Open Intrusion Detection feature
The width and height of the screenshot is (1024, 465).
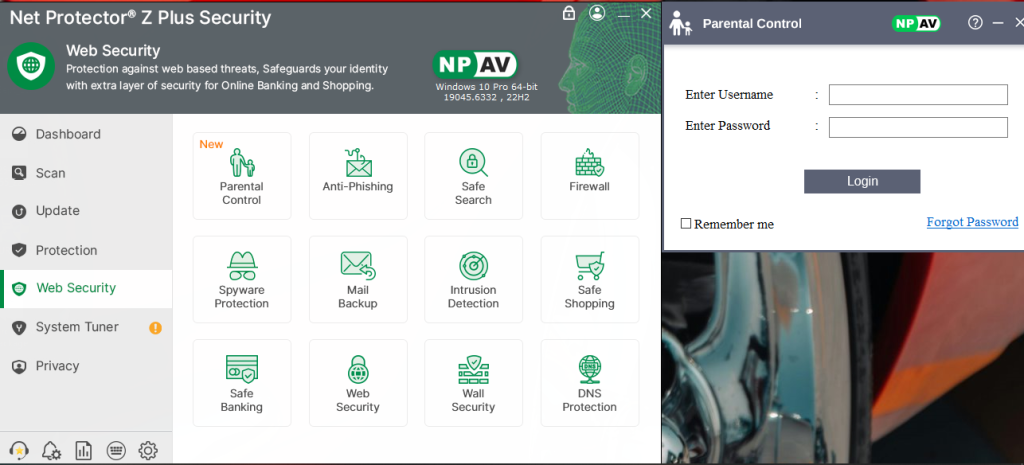[473, 279]
